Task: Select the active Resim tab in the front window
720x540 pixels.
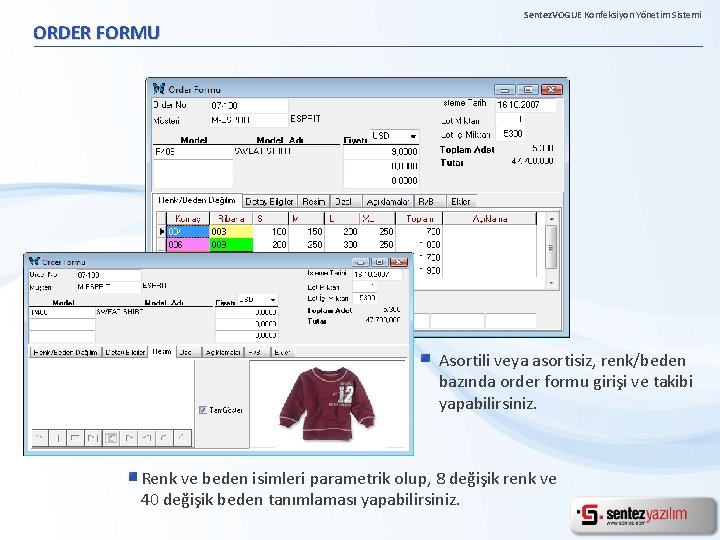Action: [x=162, y=352]
